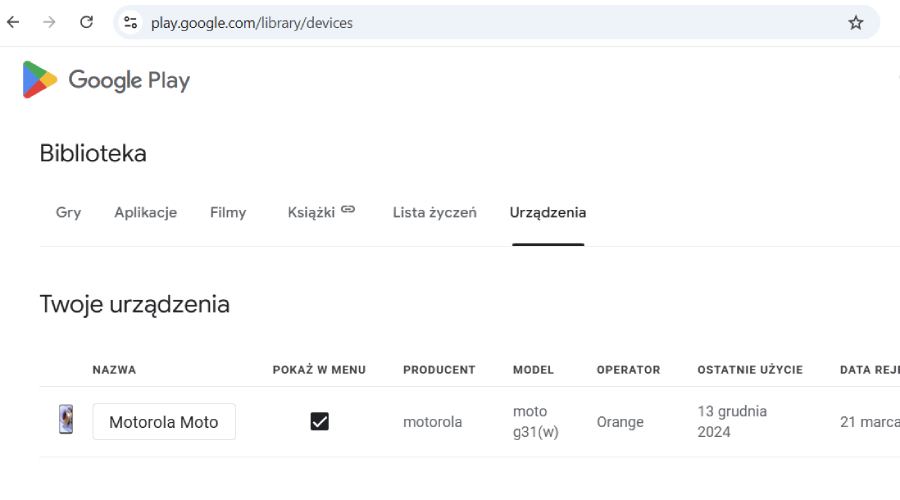Select the Lista życzeń tab

(x=434, y=212)
